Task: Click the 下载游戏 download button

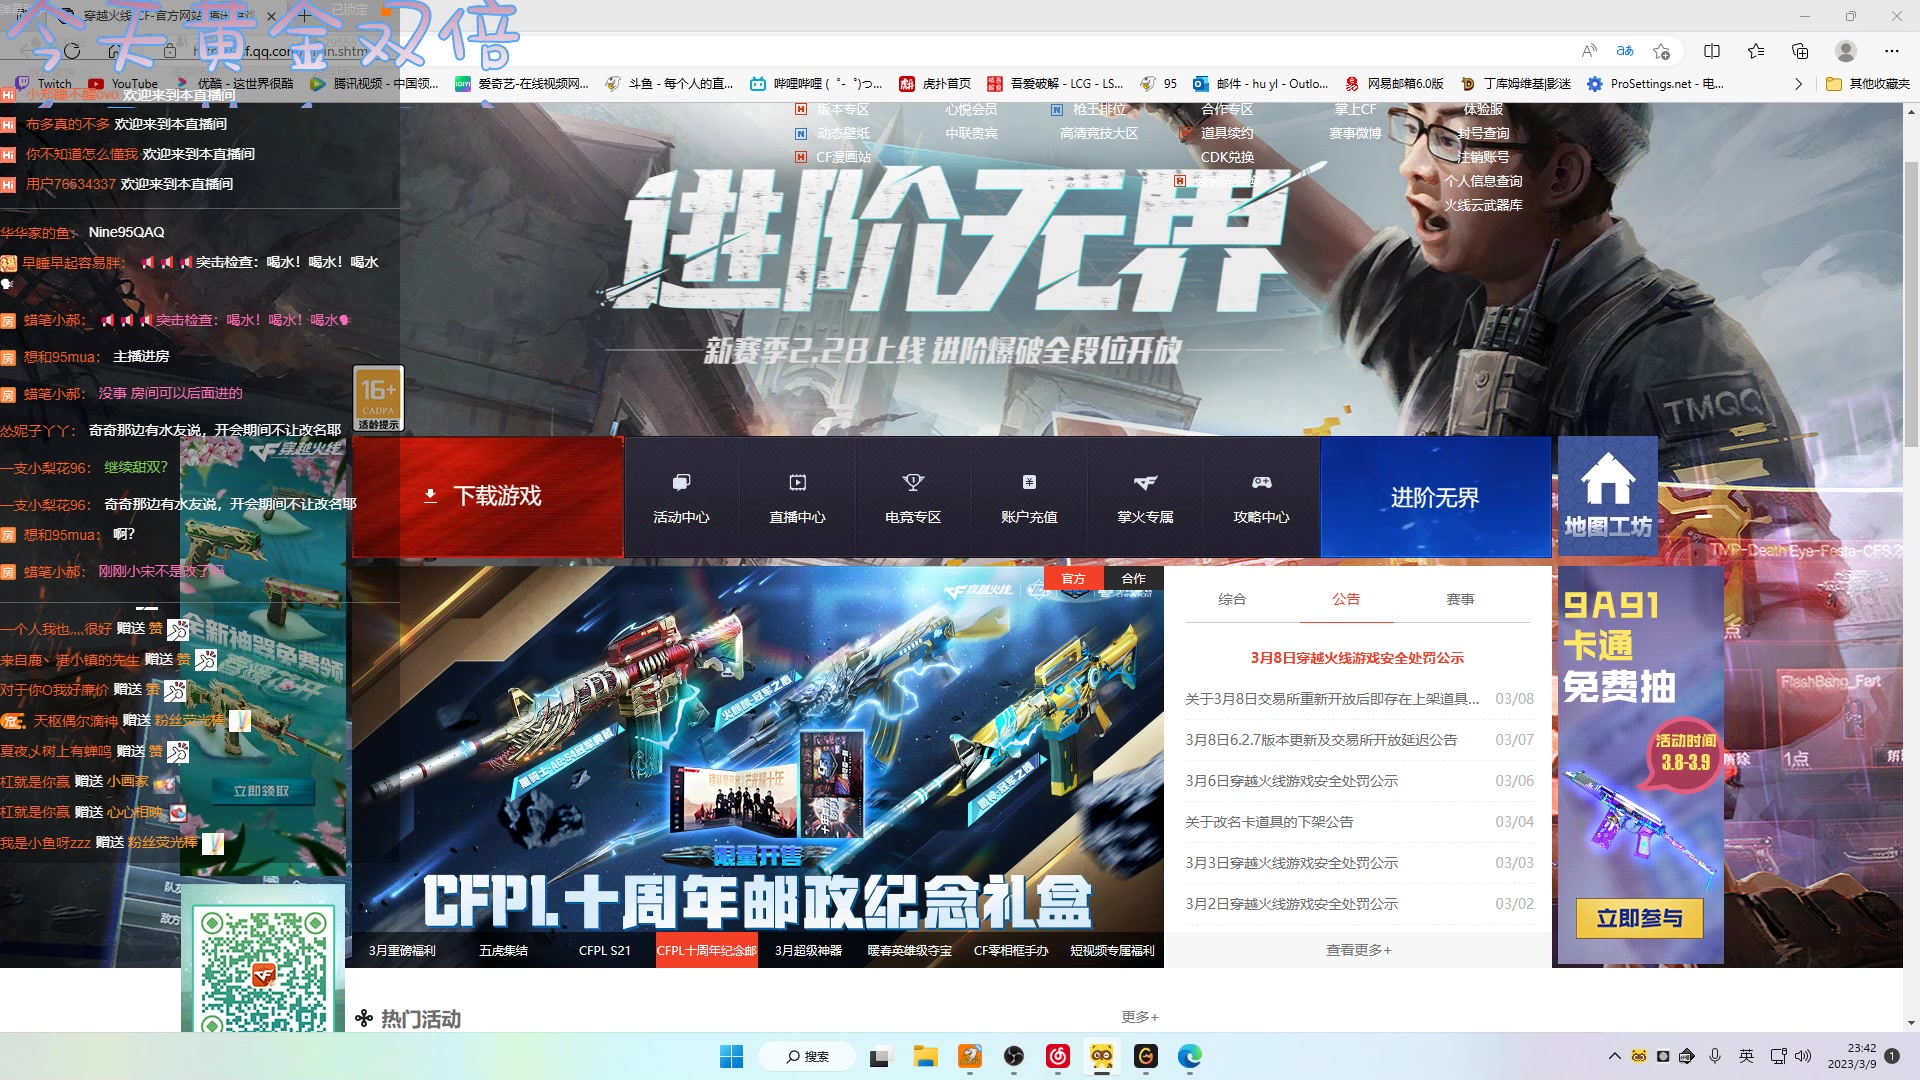Action: [x=487, y=497]
